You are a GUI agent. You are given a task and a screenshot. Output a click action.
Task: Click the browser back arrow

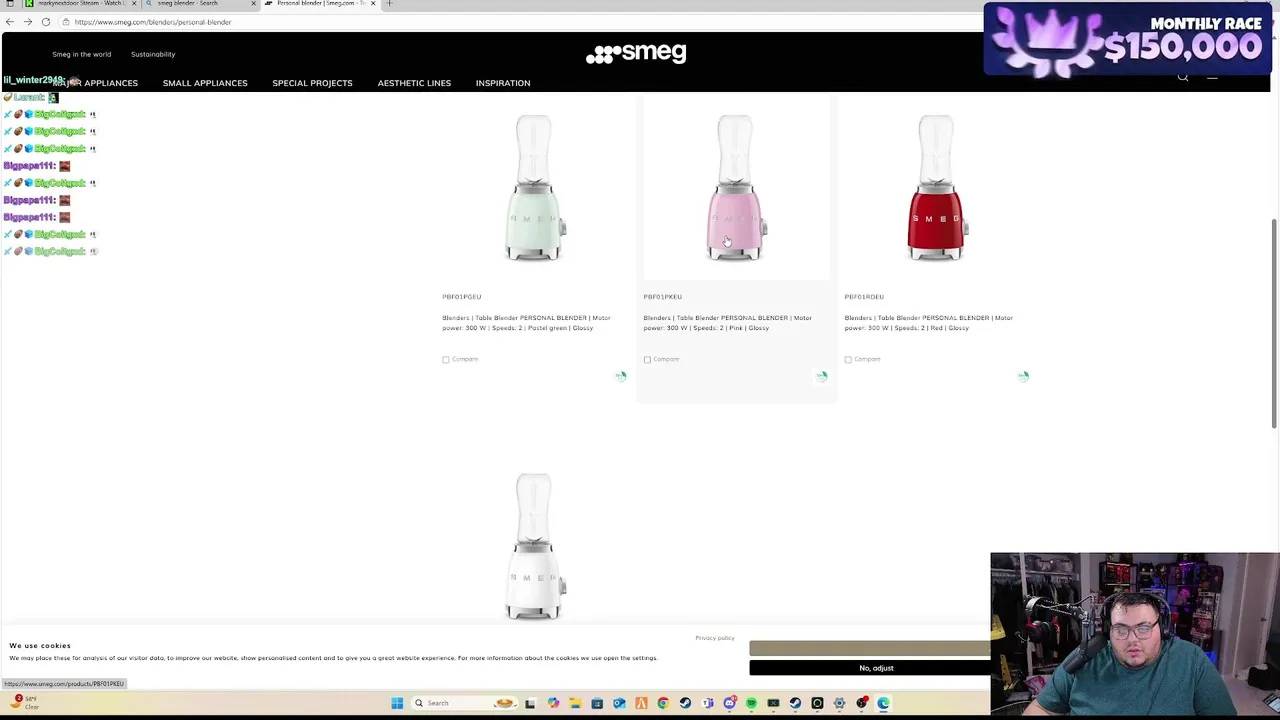coord(10,22)
